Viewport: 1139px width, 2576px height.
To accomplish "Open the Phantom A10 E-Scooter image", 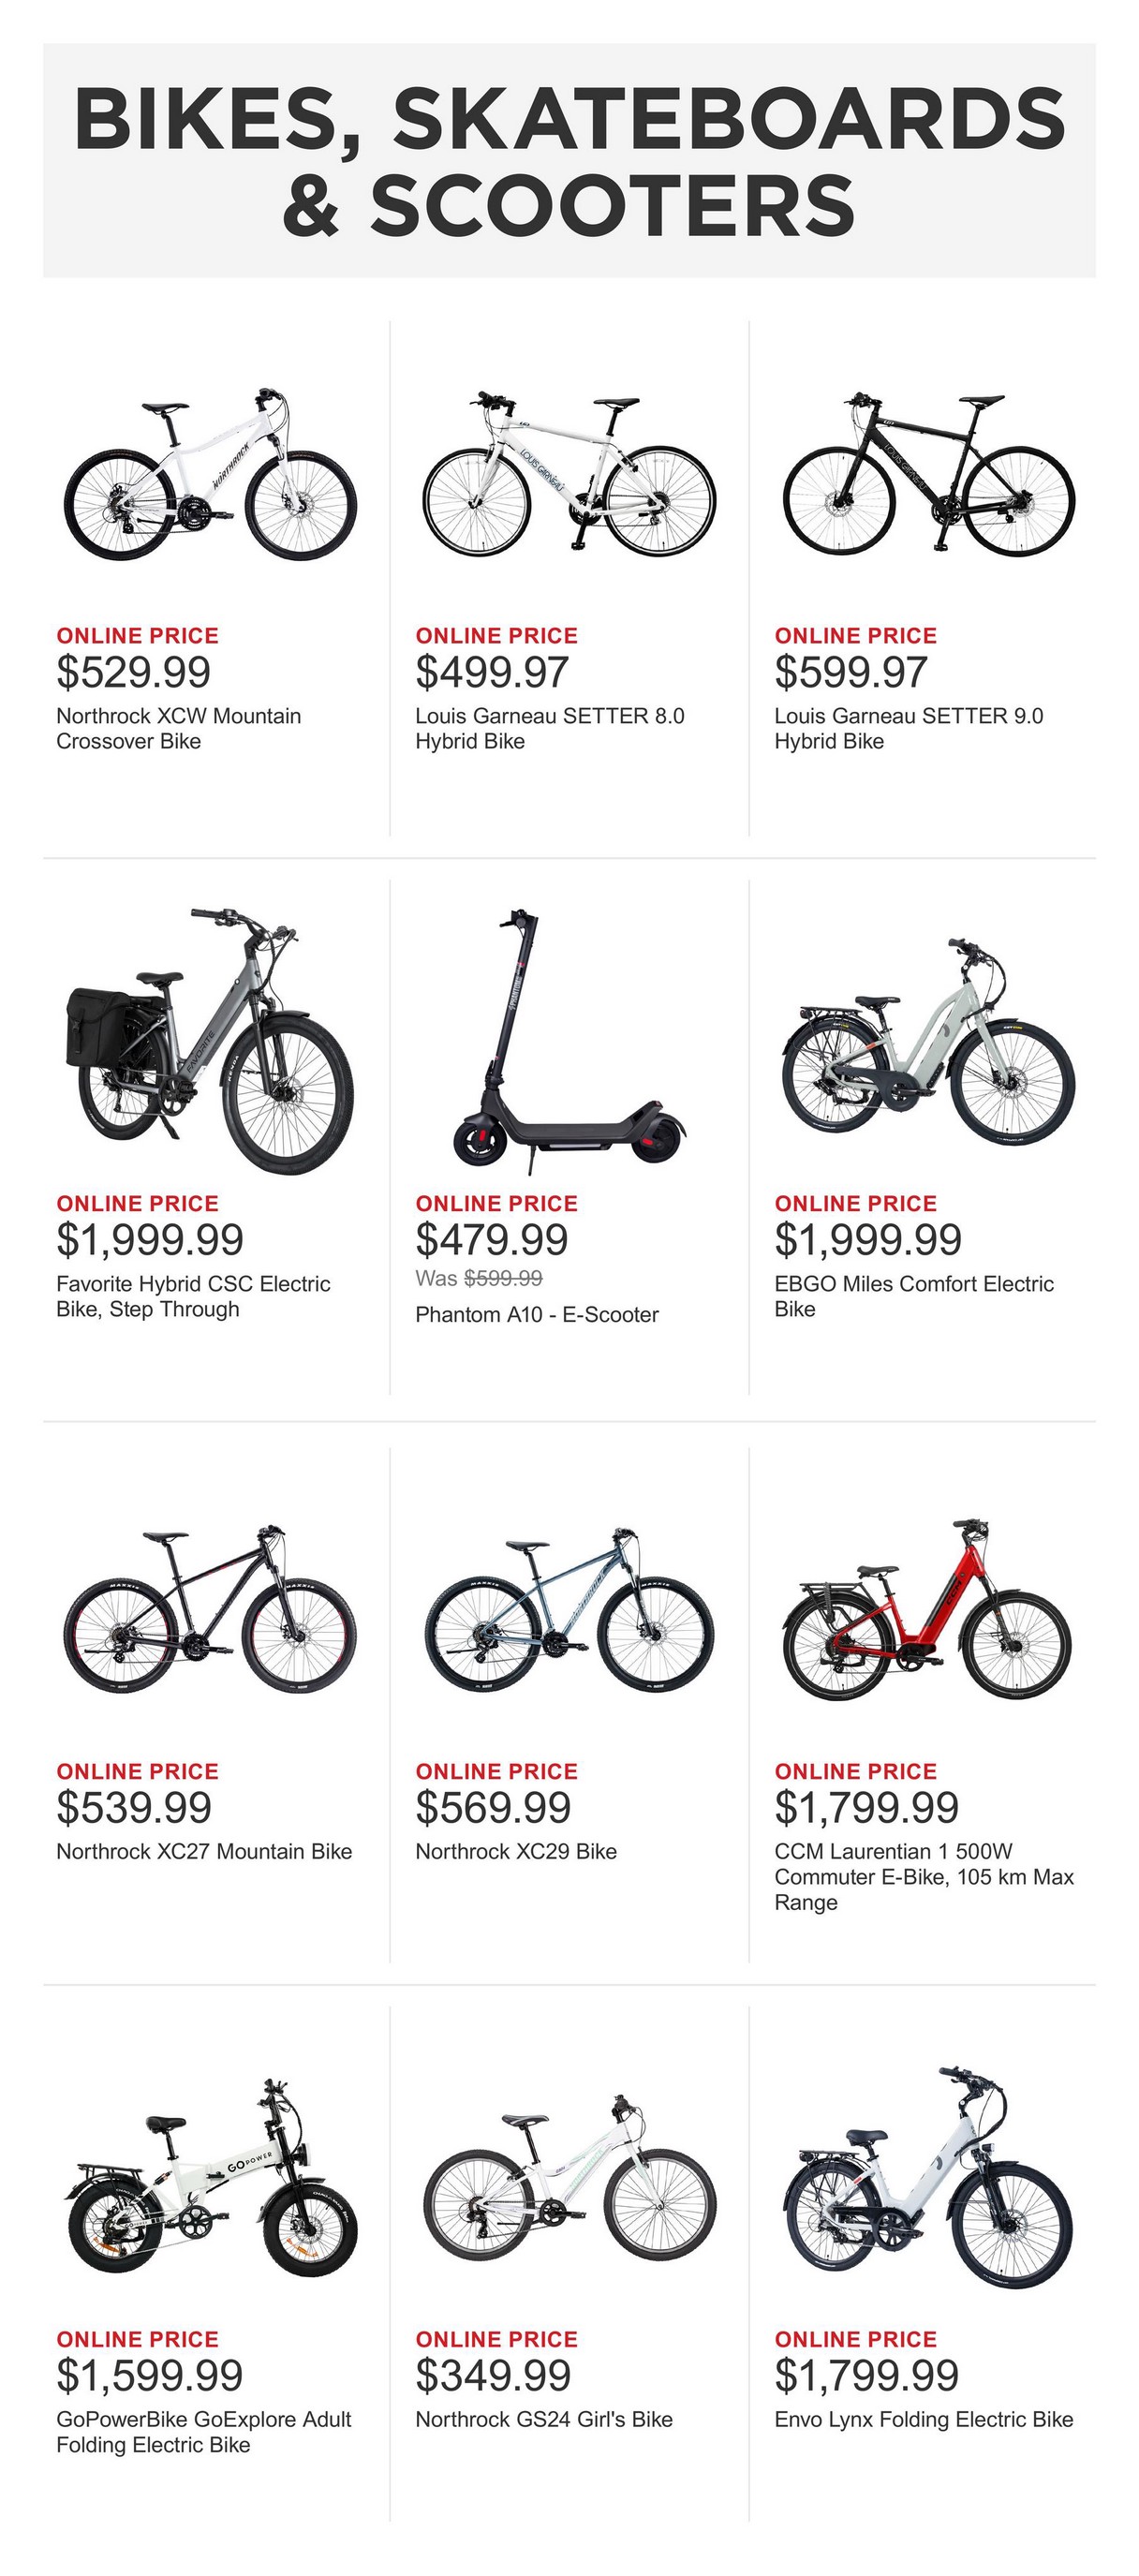I will coord(568,1041).
